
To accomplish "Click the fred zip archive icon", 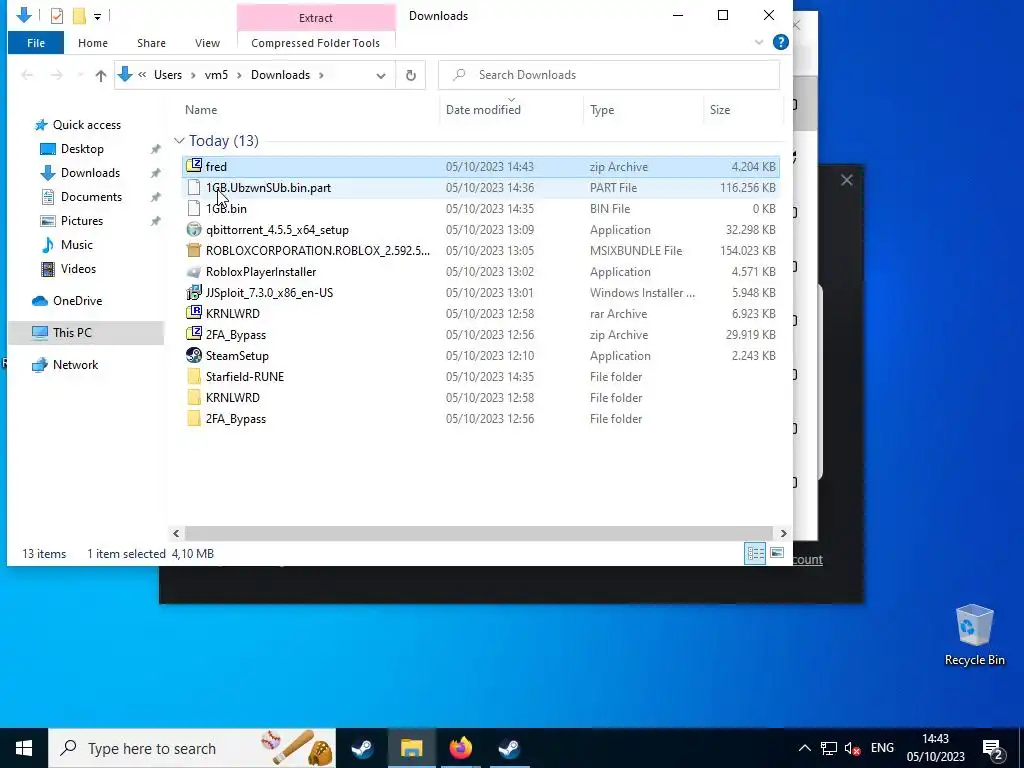I will [194, 166].
